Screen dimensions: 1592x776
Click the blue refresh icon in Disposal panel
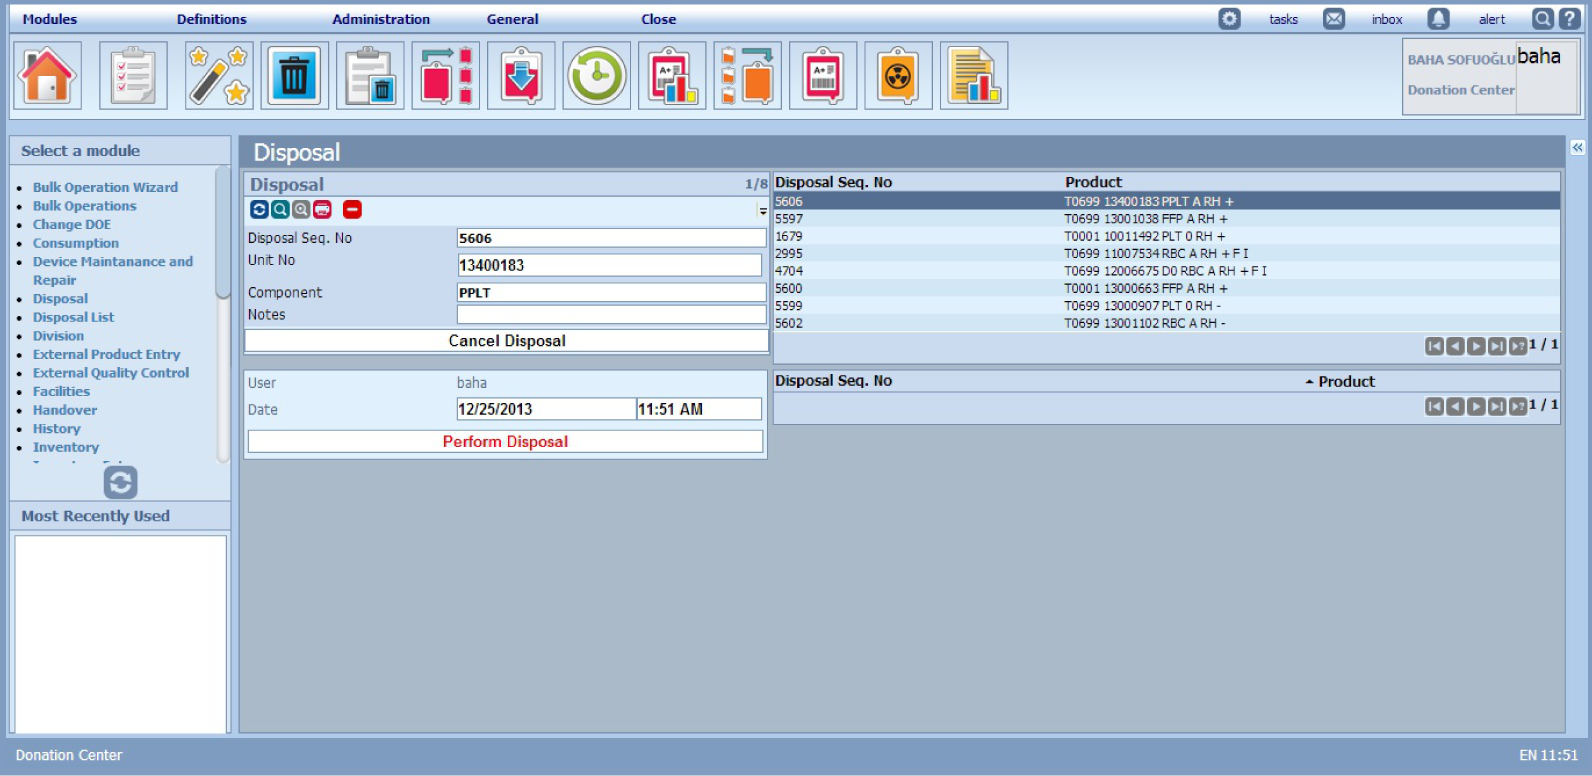[x=259, y=209]
